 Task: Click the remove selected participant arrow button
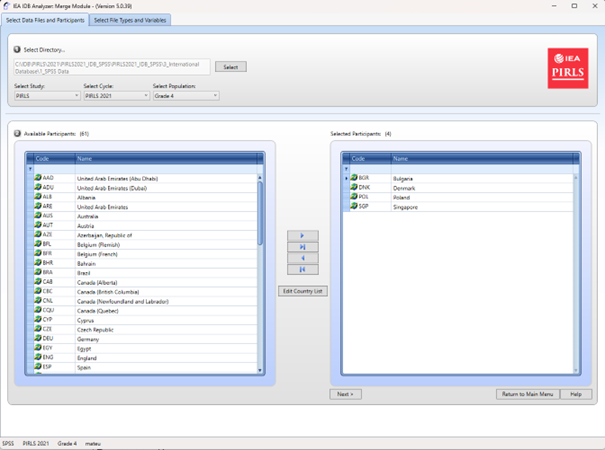click(x=302, y=258)
